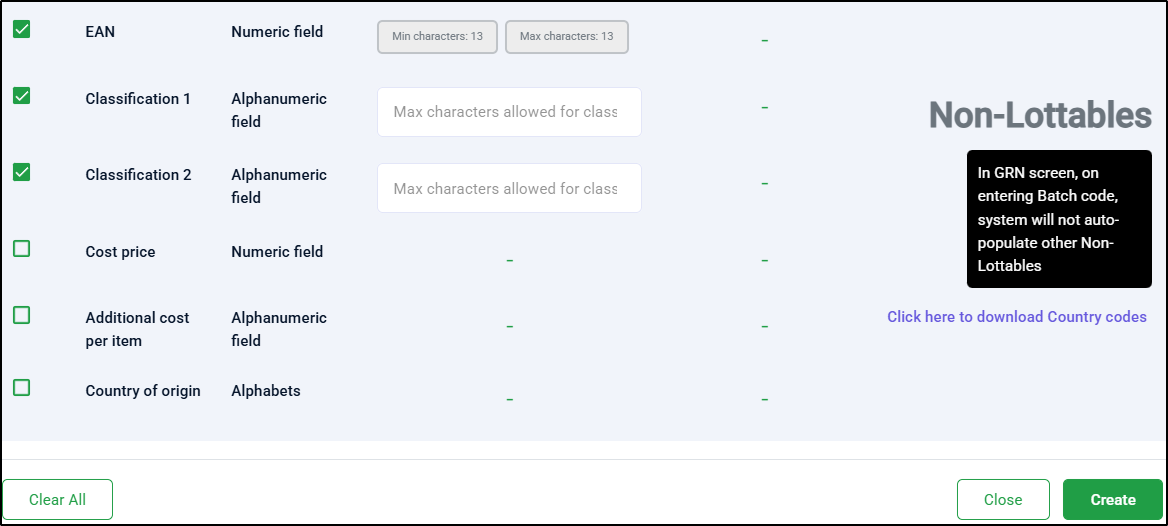
Task: Tick the Additional cost per item checkbox
Action: click(21, 315)
